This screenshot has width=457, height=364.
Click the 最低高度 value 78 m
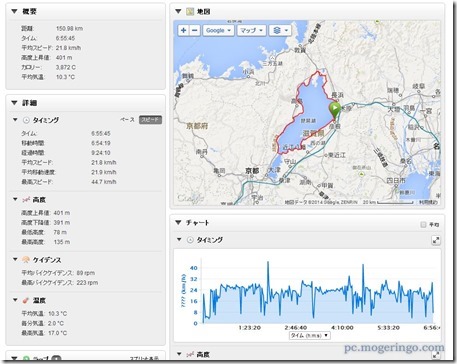pyautogui.click(x=60, y=232)
